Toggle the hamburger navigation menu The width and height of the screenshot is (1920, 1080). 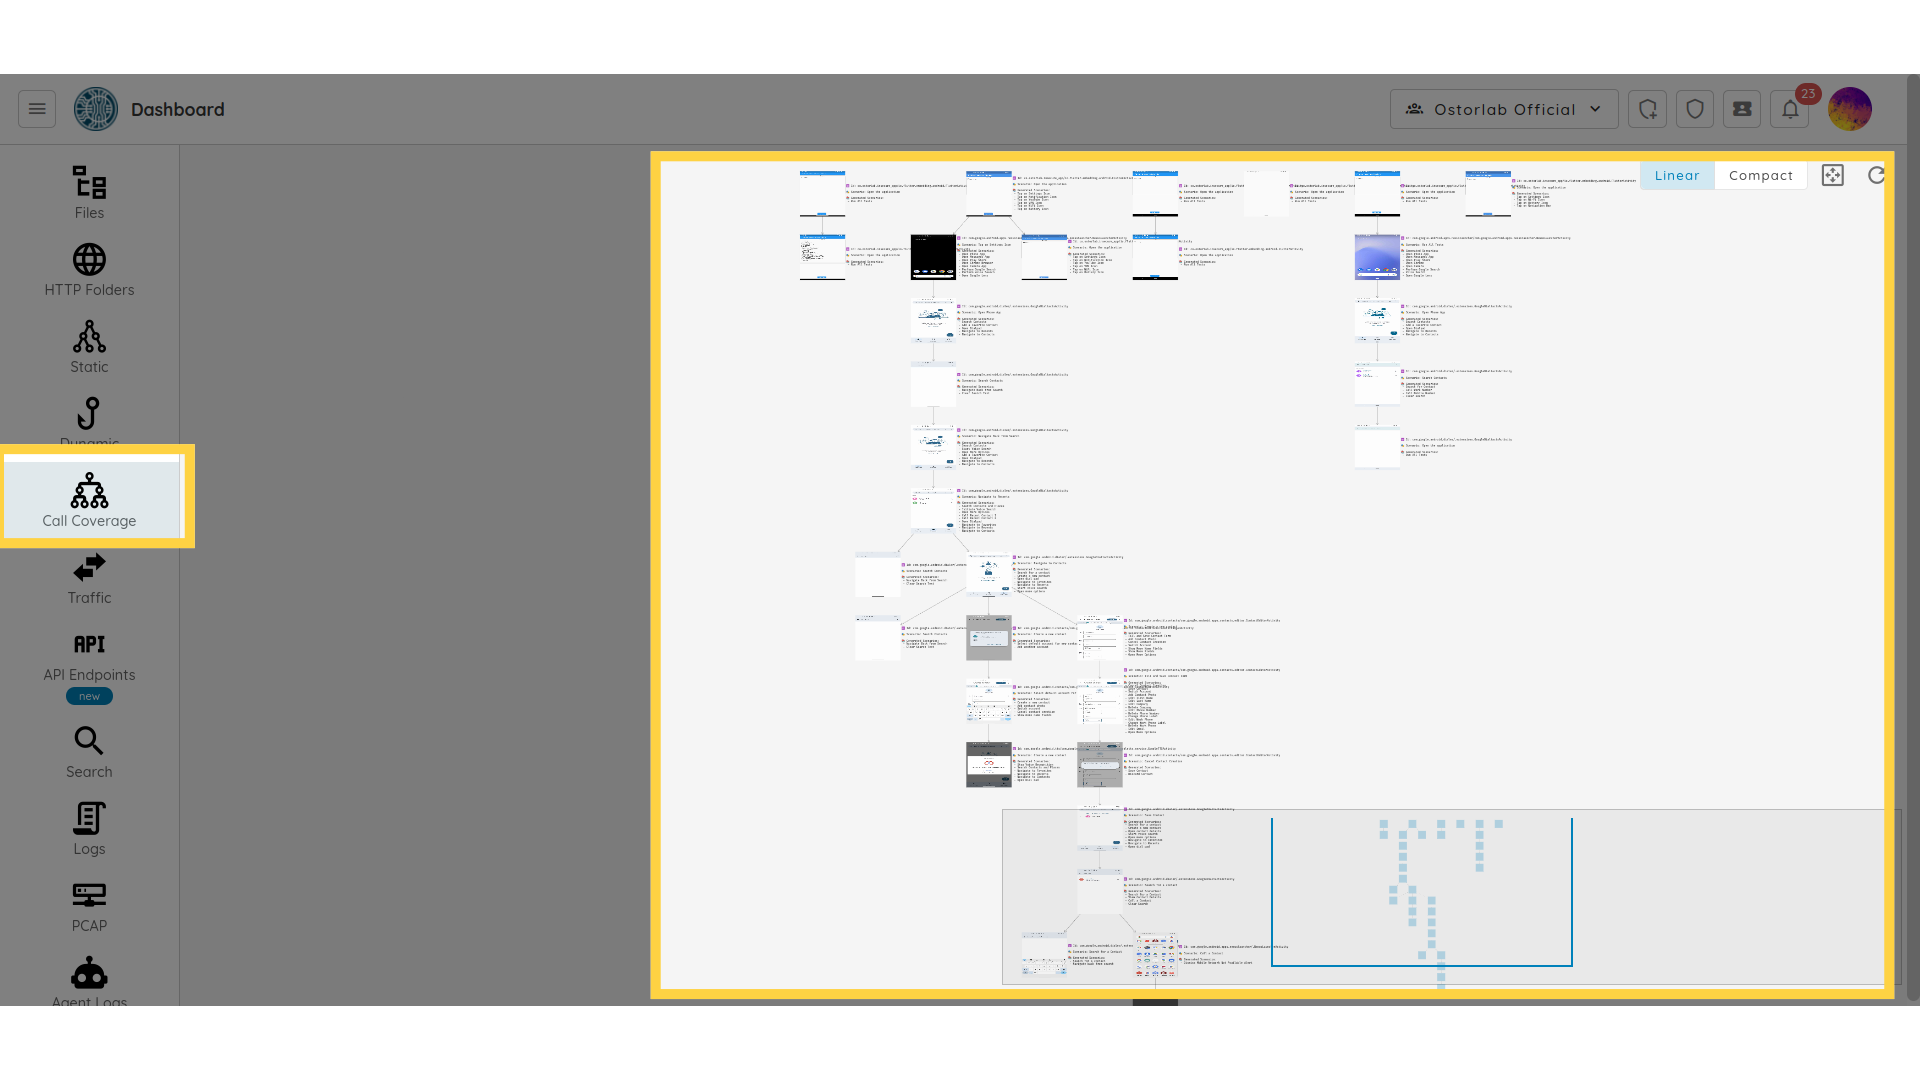37,109
